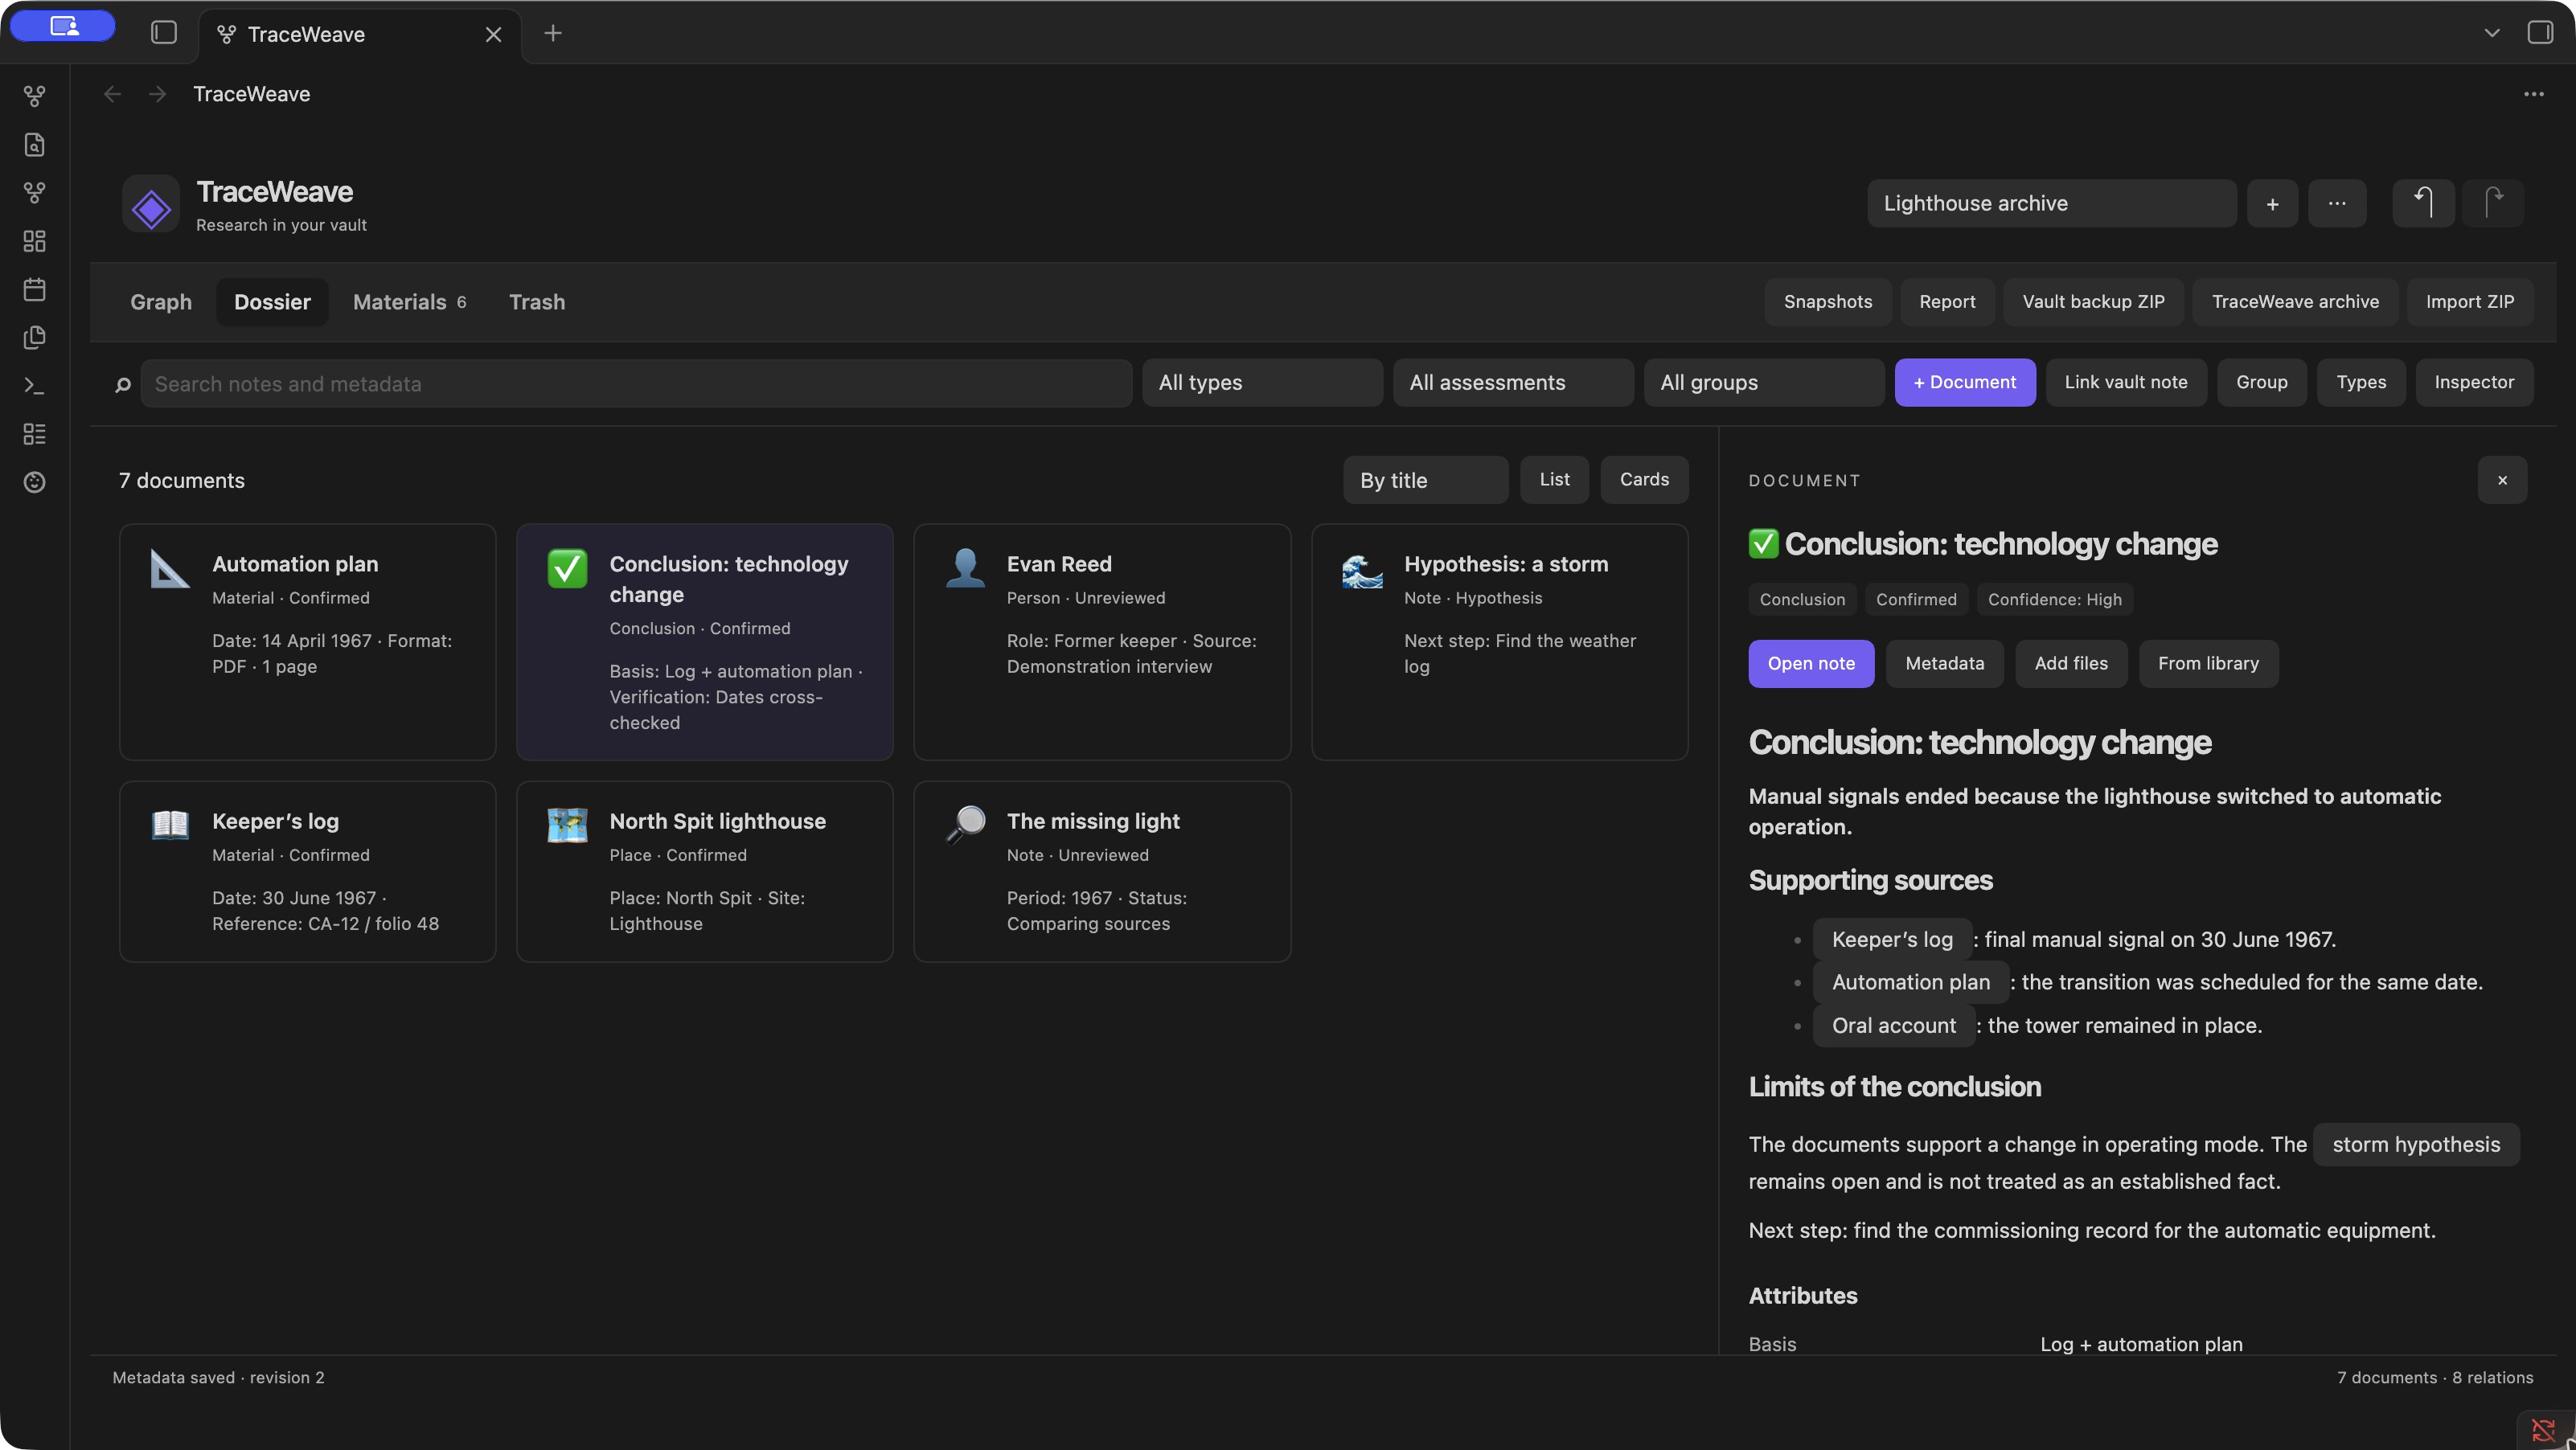Screen dimensions: 2576x1450
Task: Open the North Spit lighthouse card
Action: (x=705, y=872)
